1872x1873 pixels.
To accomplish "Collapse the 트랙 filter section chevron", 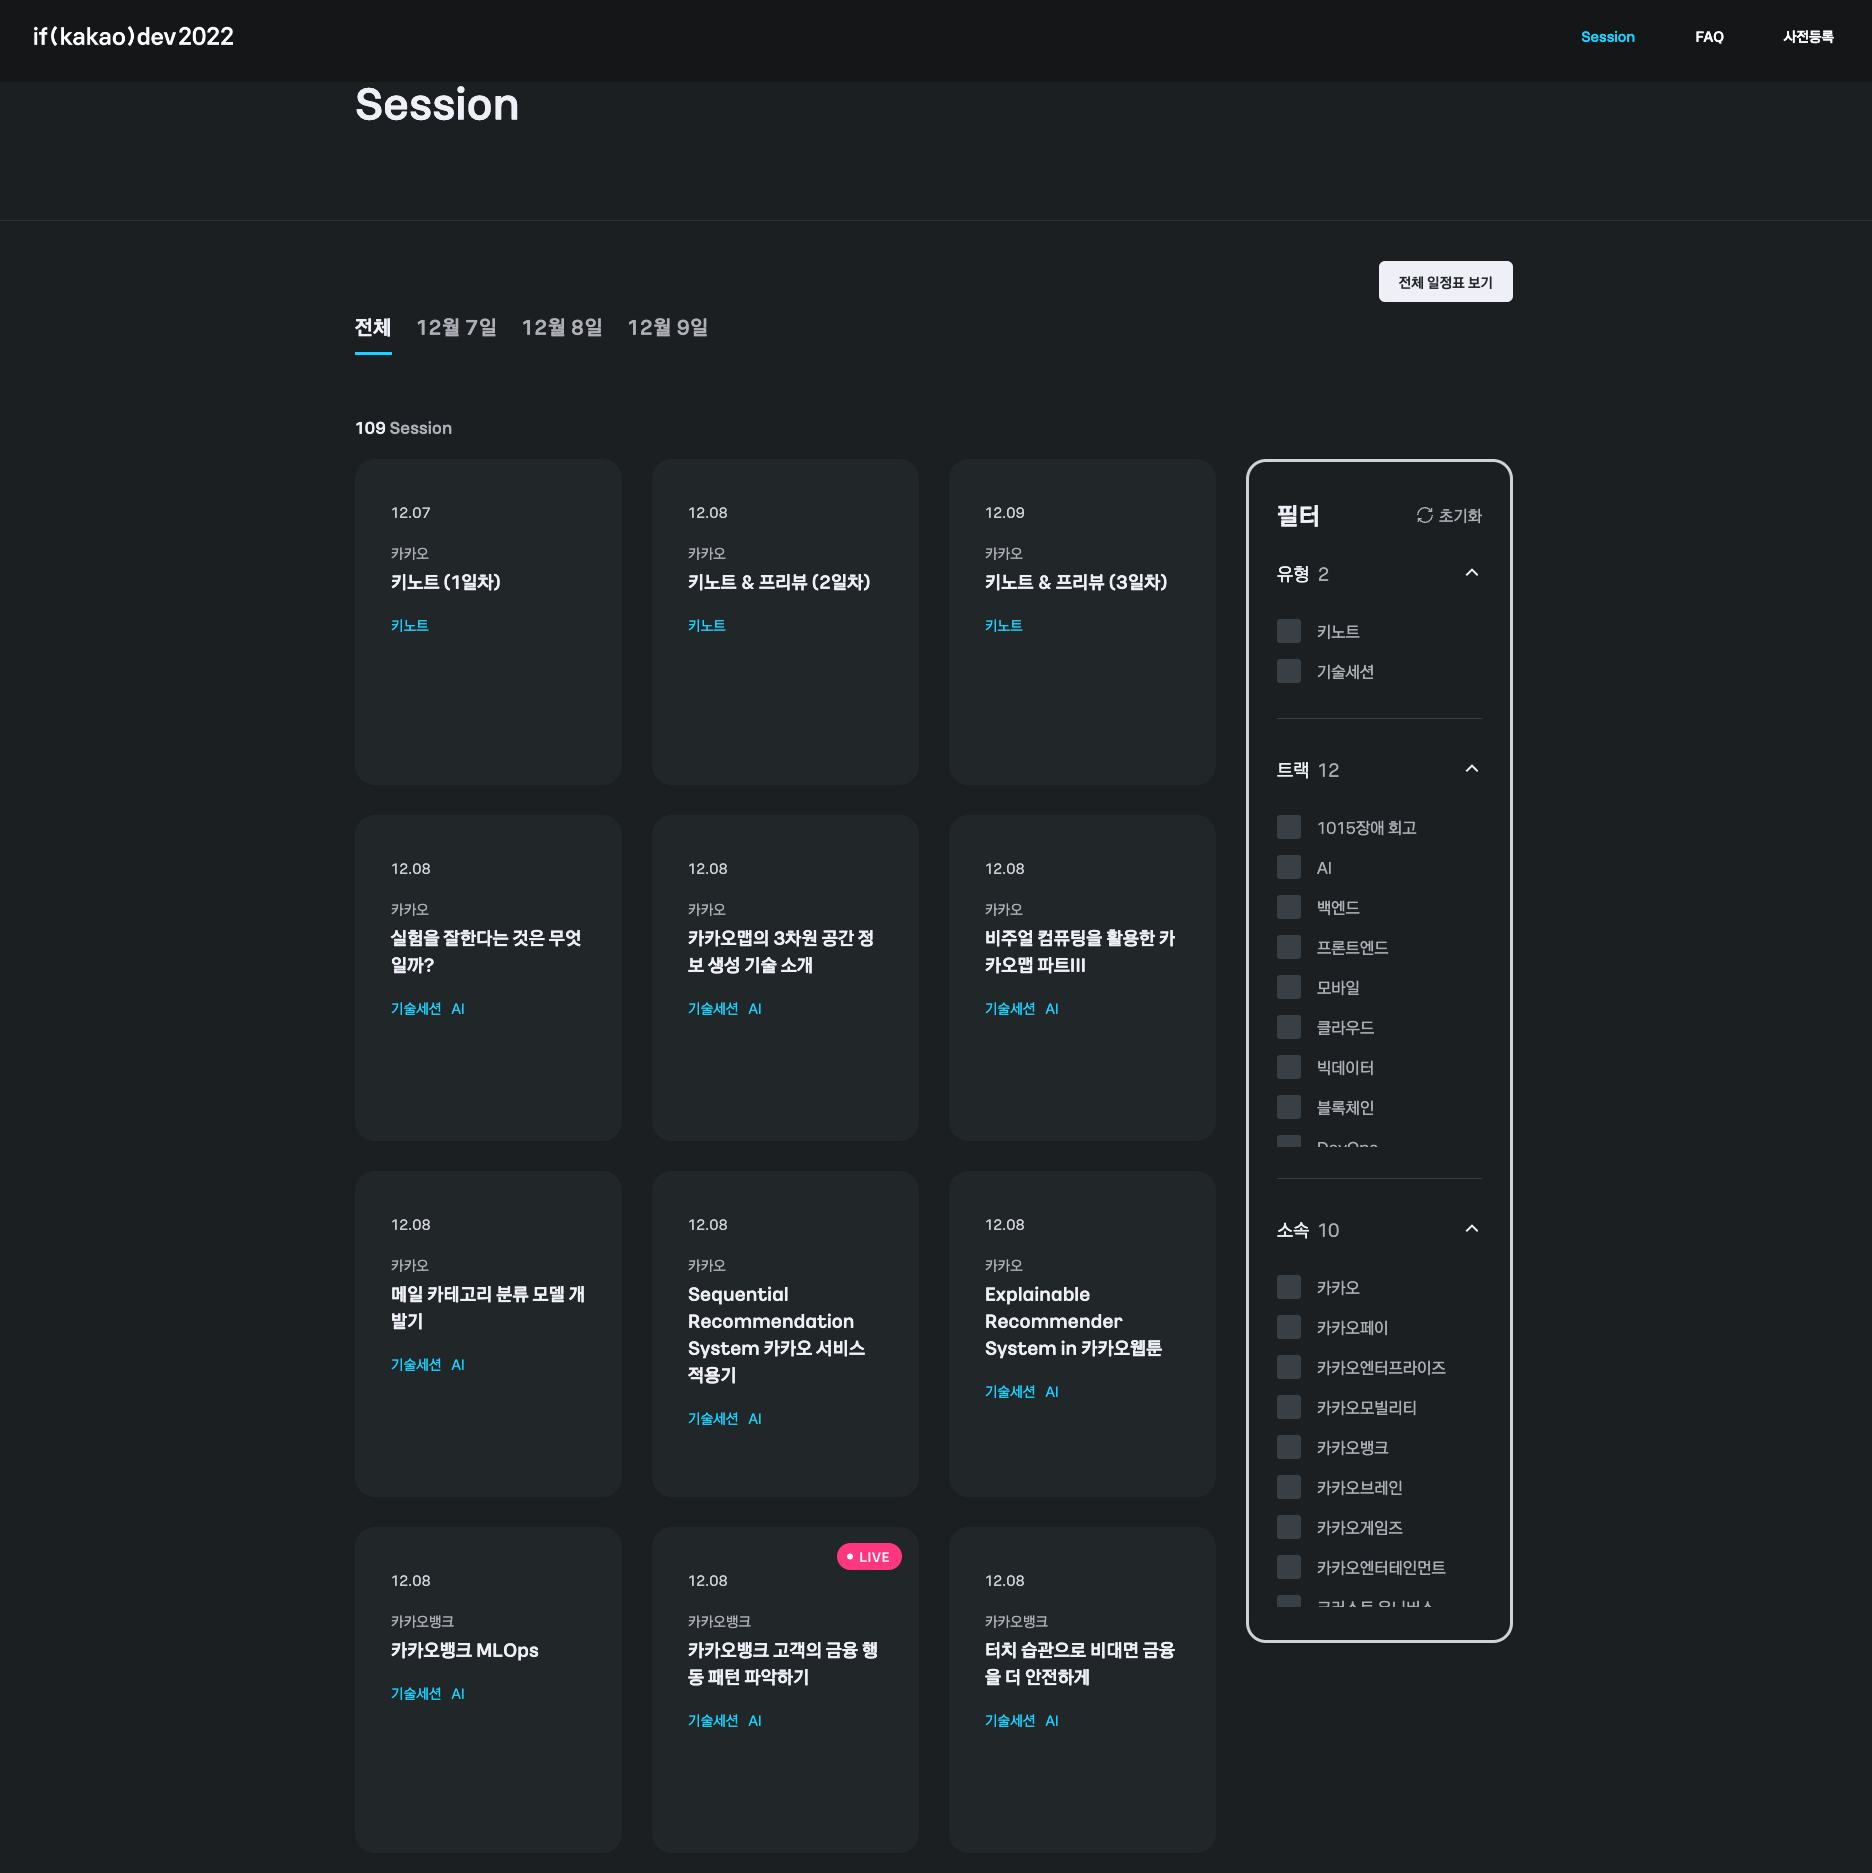I will coord(1471,769).
